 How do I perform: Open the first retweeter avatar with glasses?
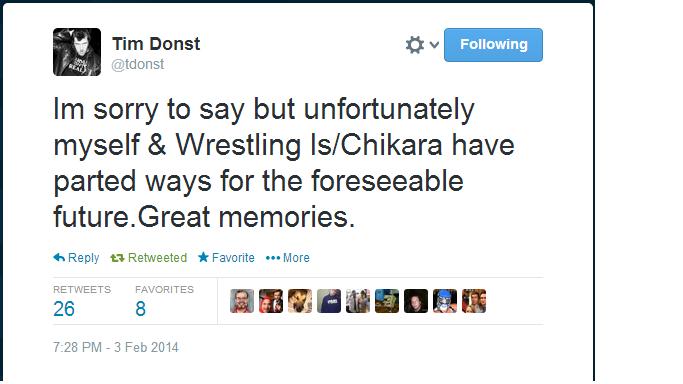242,301
